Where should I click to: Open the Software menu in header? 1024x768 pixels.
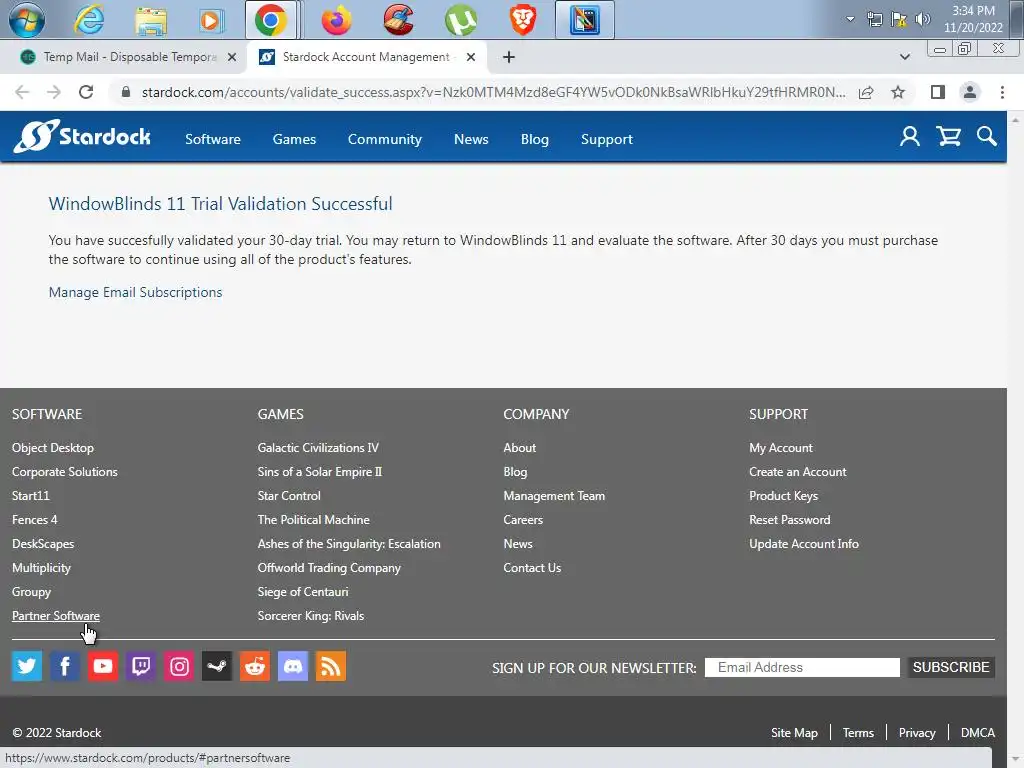tap(213, 139)
